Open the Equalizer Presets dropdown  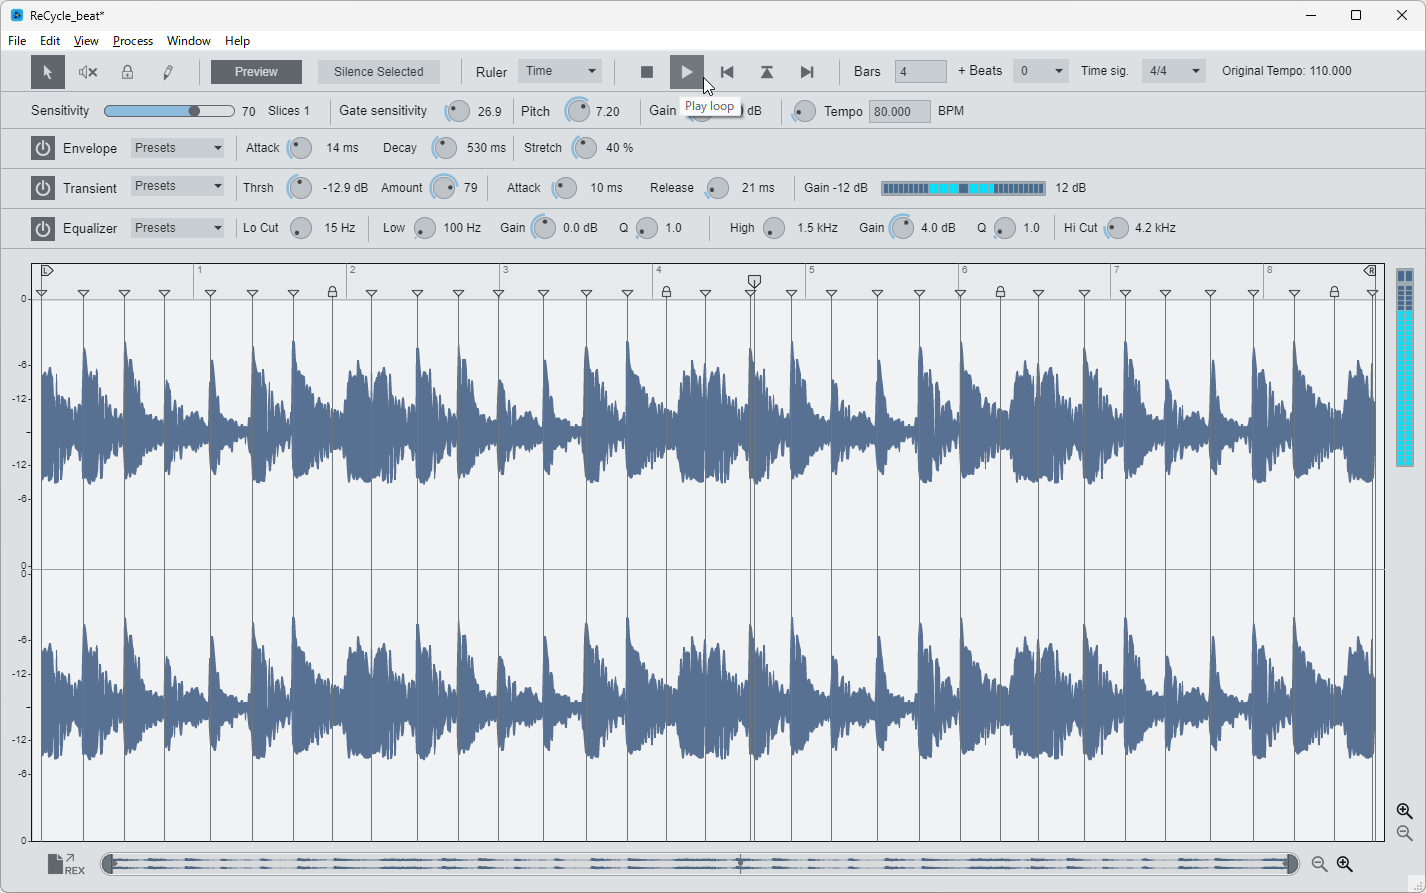click(x=178, y=228)
